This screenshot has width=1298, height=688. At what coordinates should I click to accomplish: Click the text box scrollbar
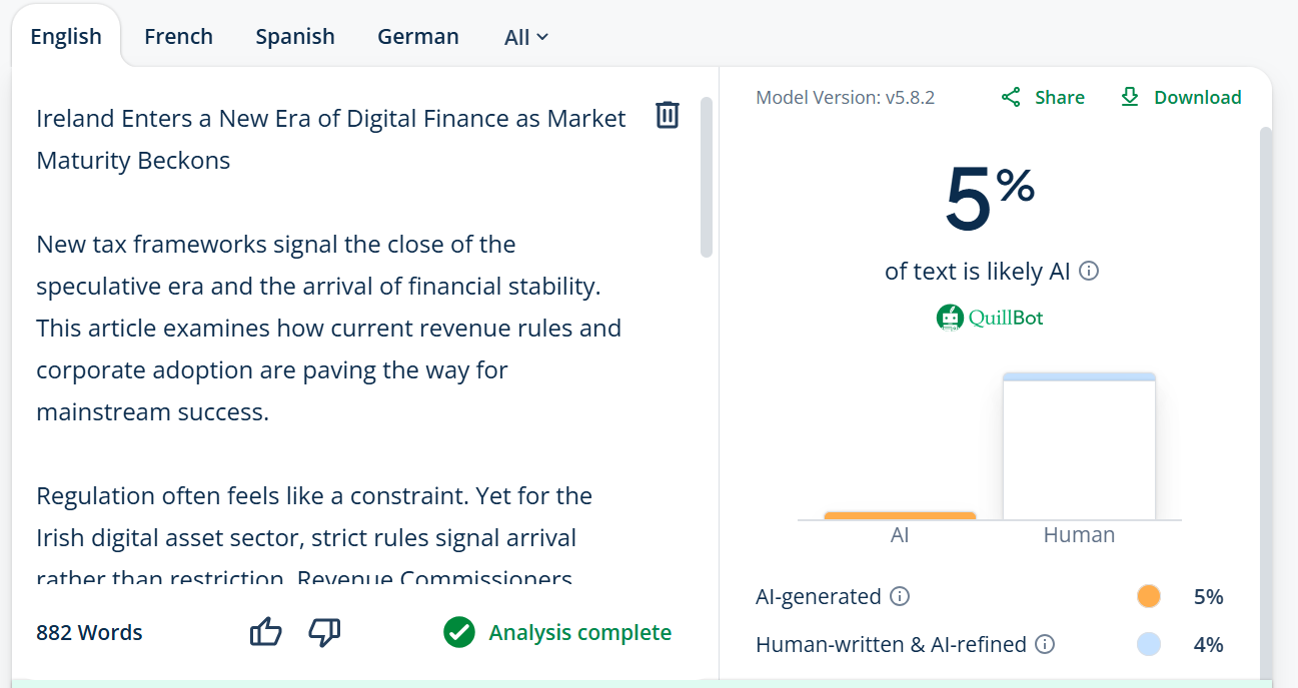click(706, 180)
